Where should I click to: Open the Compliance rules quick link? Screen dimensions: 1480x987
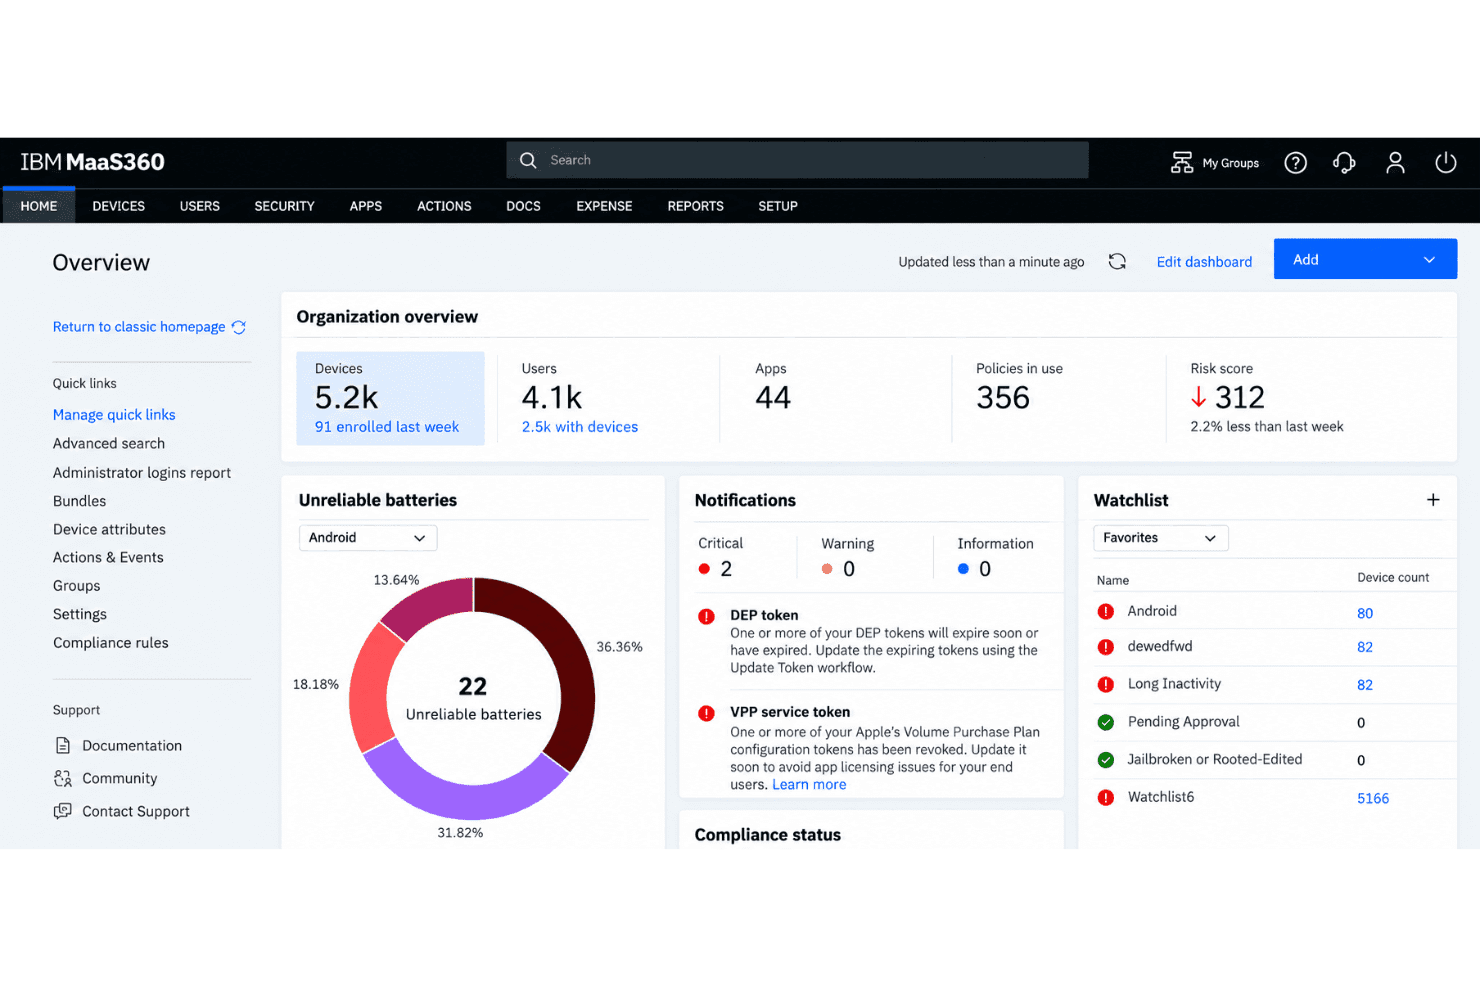tap(111, 643)
